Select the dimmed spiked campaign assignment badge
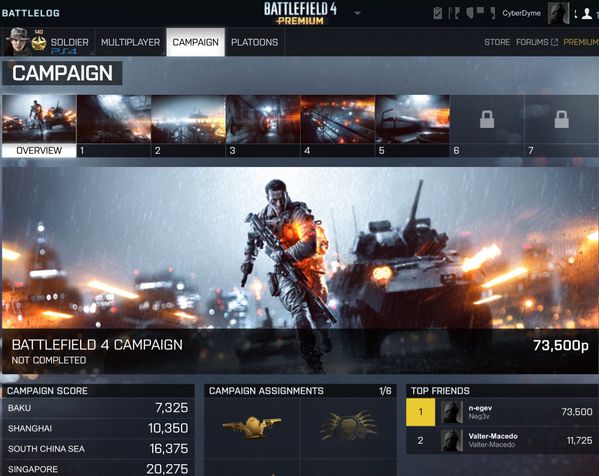Screen dimensions: 599x476 (x=349, y=426)
